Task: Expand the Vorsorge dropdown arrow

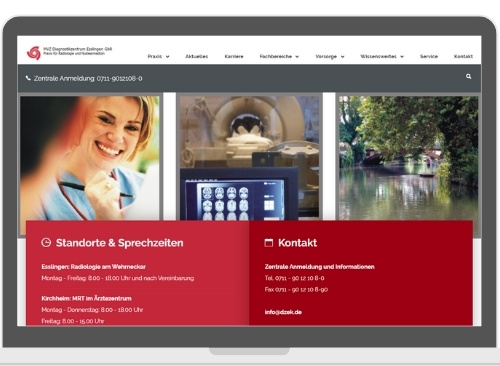Action: (342, 57)
